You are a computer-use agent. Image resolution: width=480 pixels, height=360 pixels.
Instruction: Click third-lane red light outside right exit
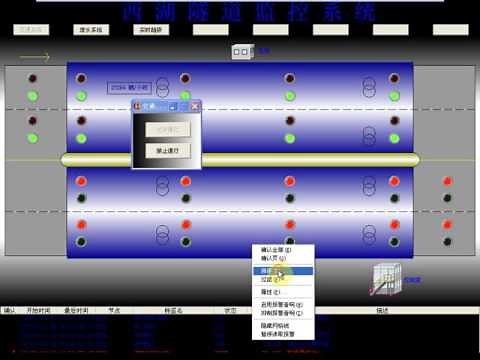click(447, 181)
